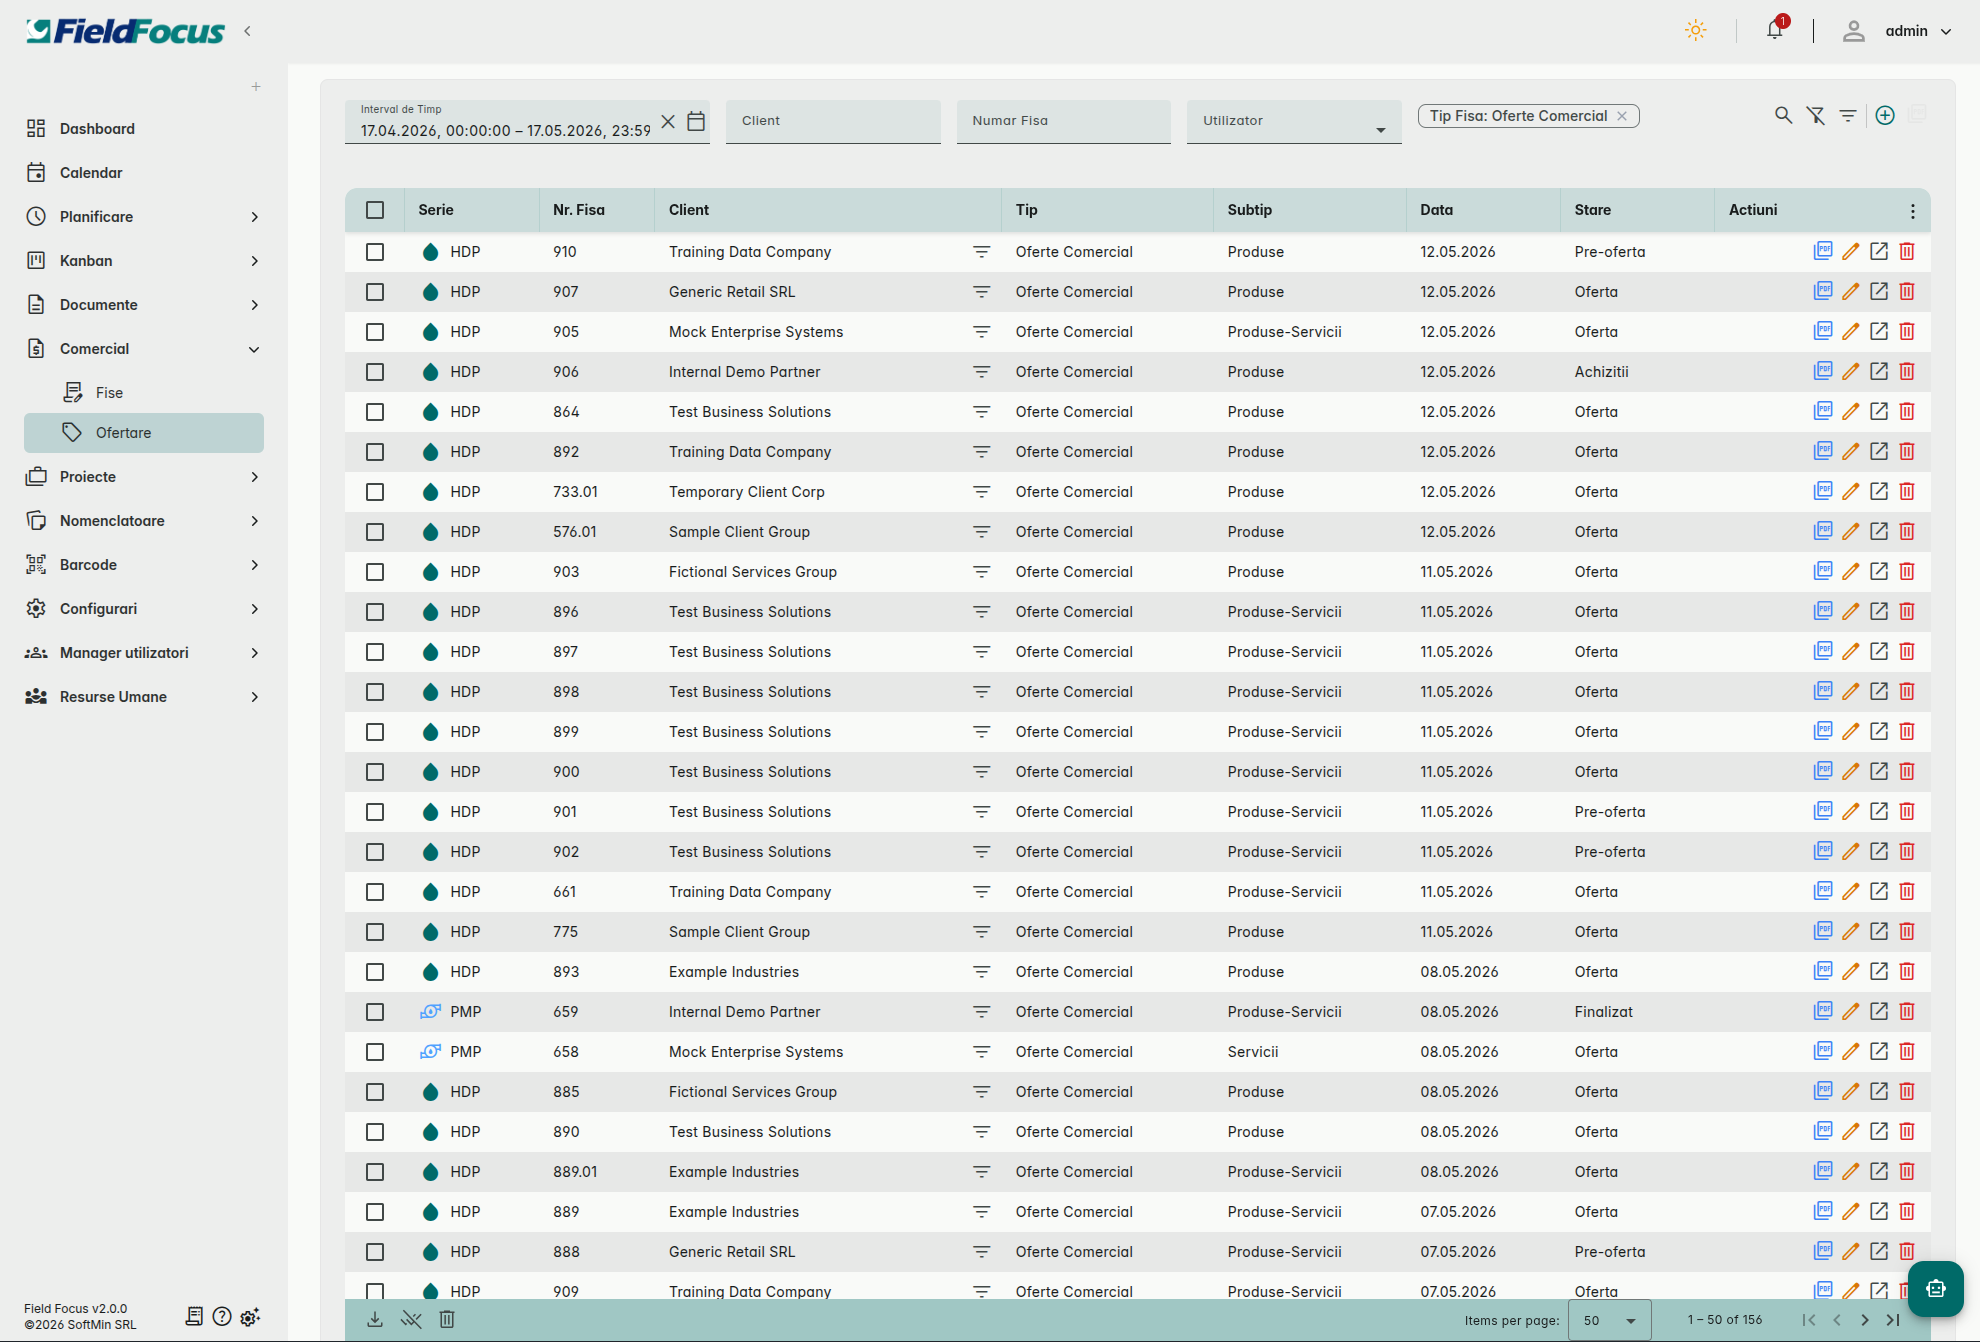The height and width of the screenshot is (1342, 1980).
Task: Tick checkbox for fisa 576.01
Action: tap(375, 532)
